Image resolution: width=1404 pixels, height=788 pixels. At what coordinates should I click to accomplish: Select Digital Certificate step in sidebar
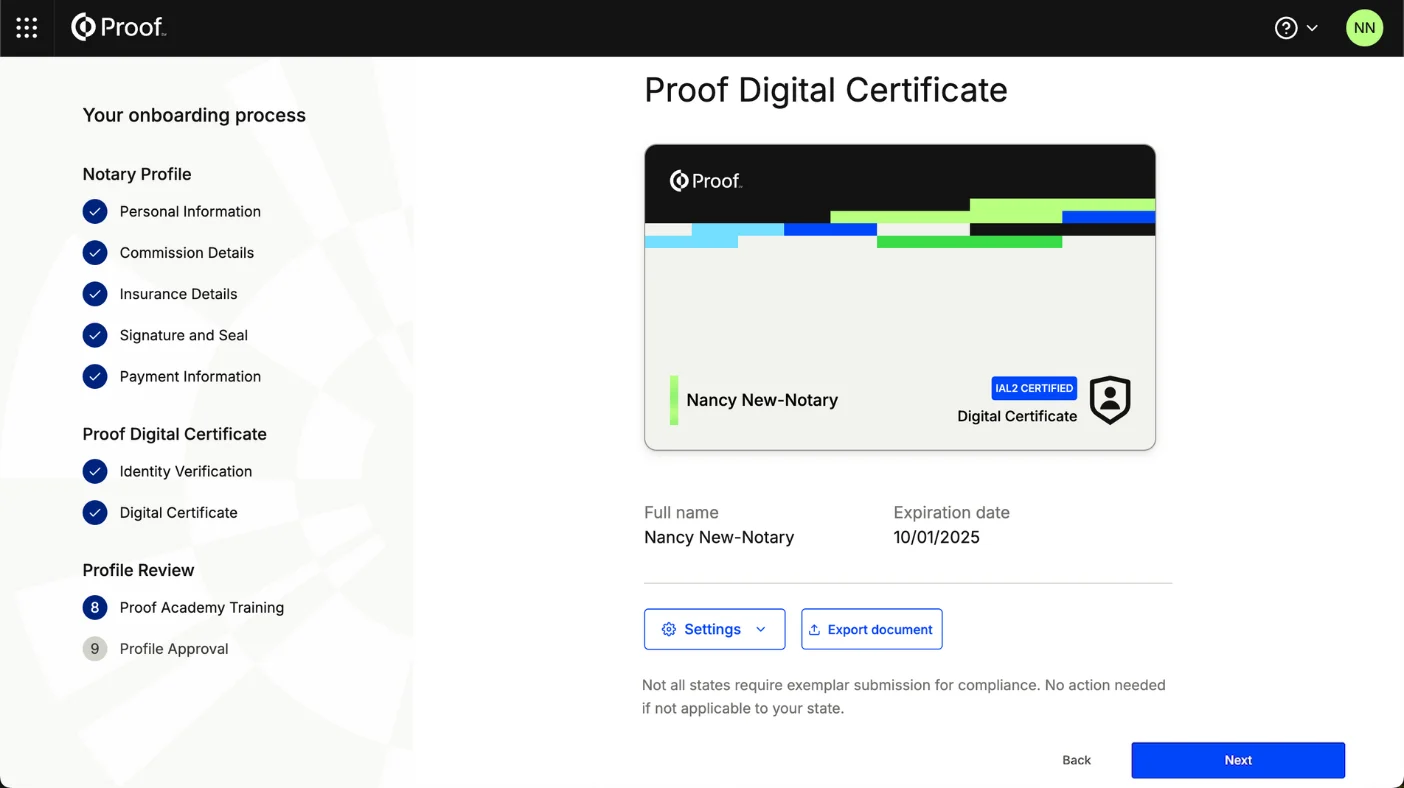click(x=179, y=513)
